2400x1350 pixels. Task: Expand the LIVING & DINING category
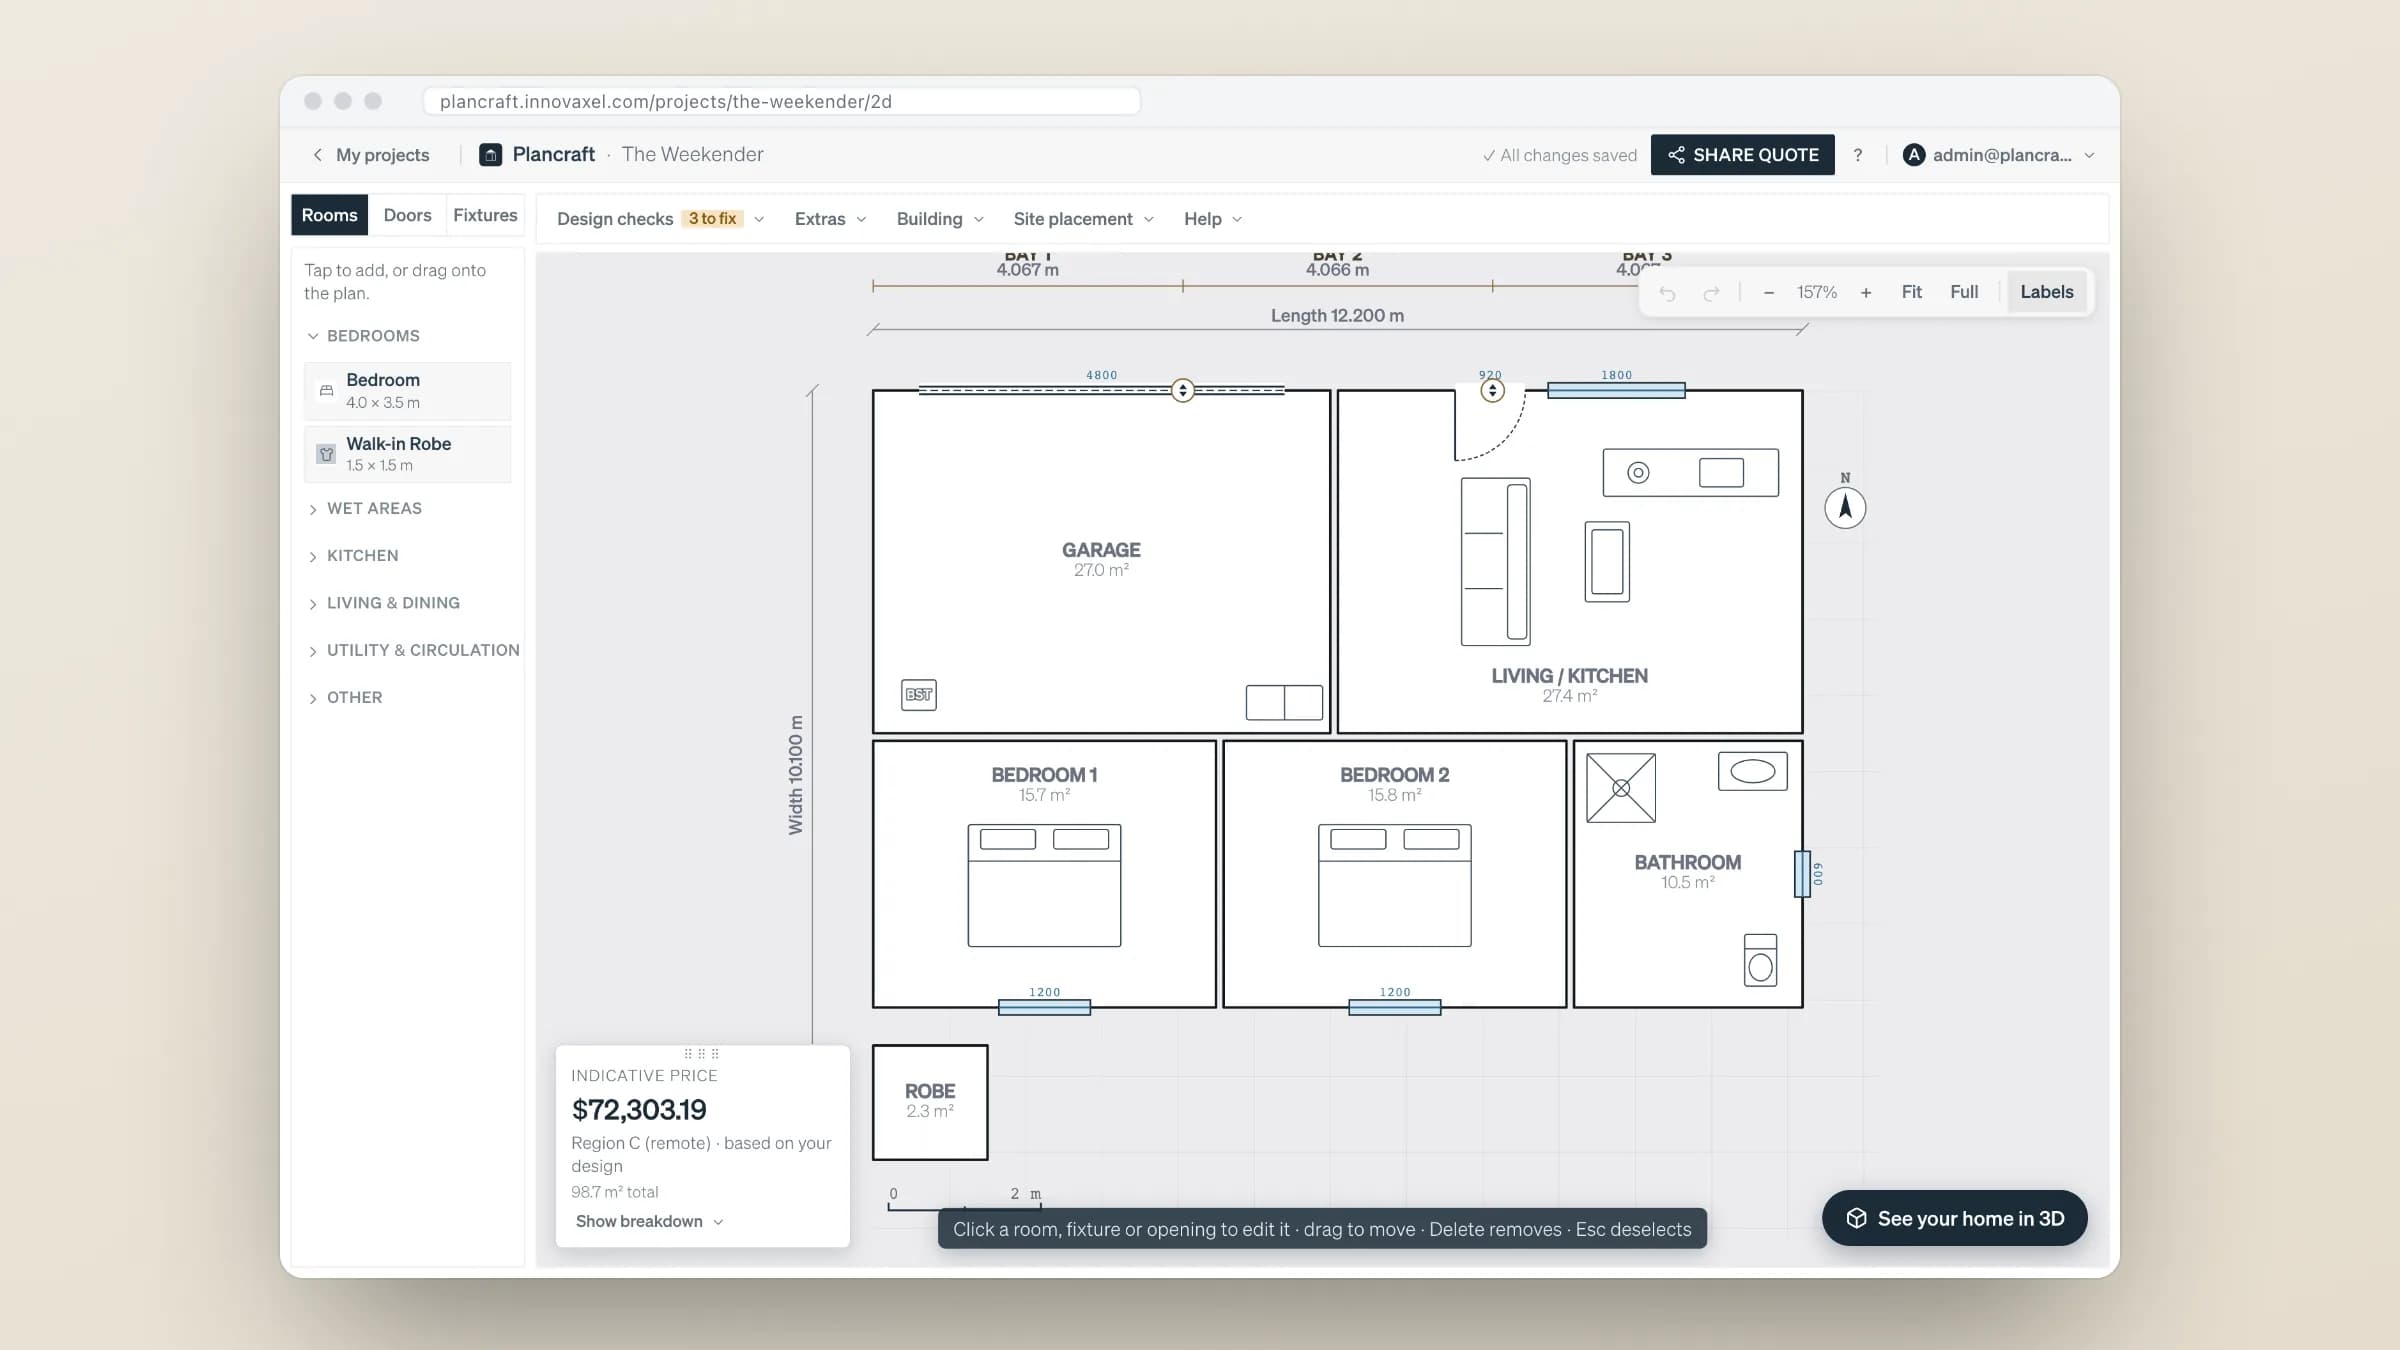tap(384, 603)
